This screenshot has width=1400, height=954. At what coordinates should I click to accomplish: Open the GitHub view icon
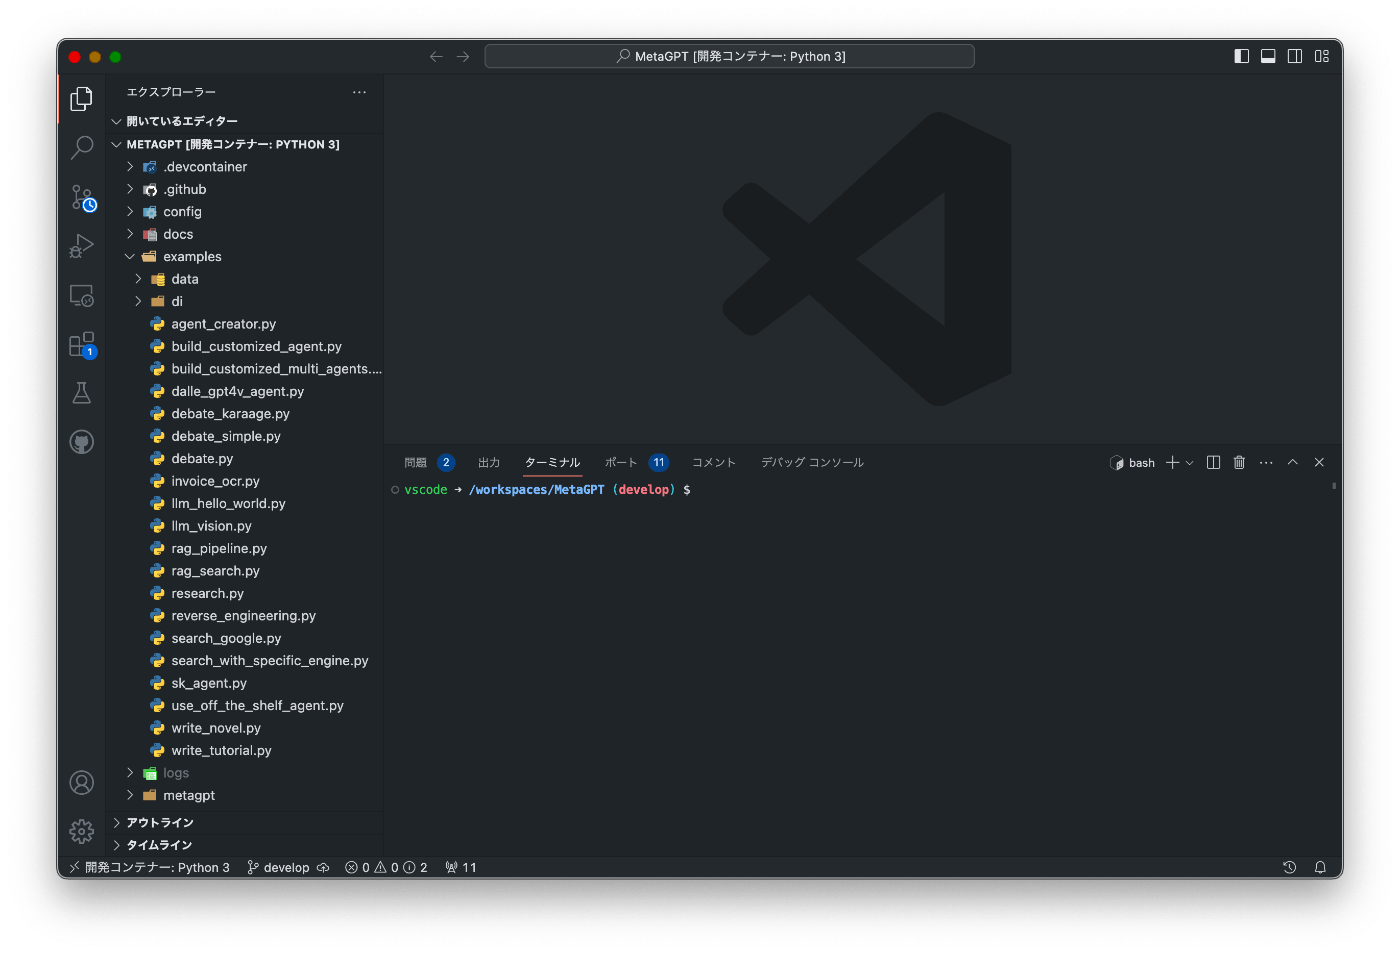[82, 442]
